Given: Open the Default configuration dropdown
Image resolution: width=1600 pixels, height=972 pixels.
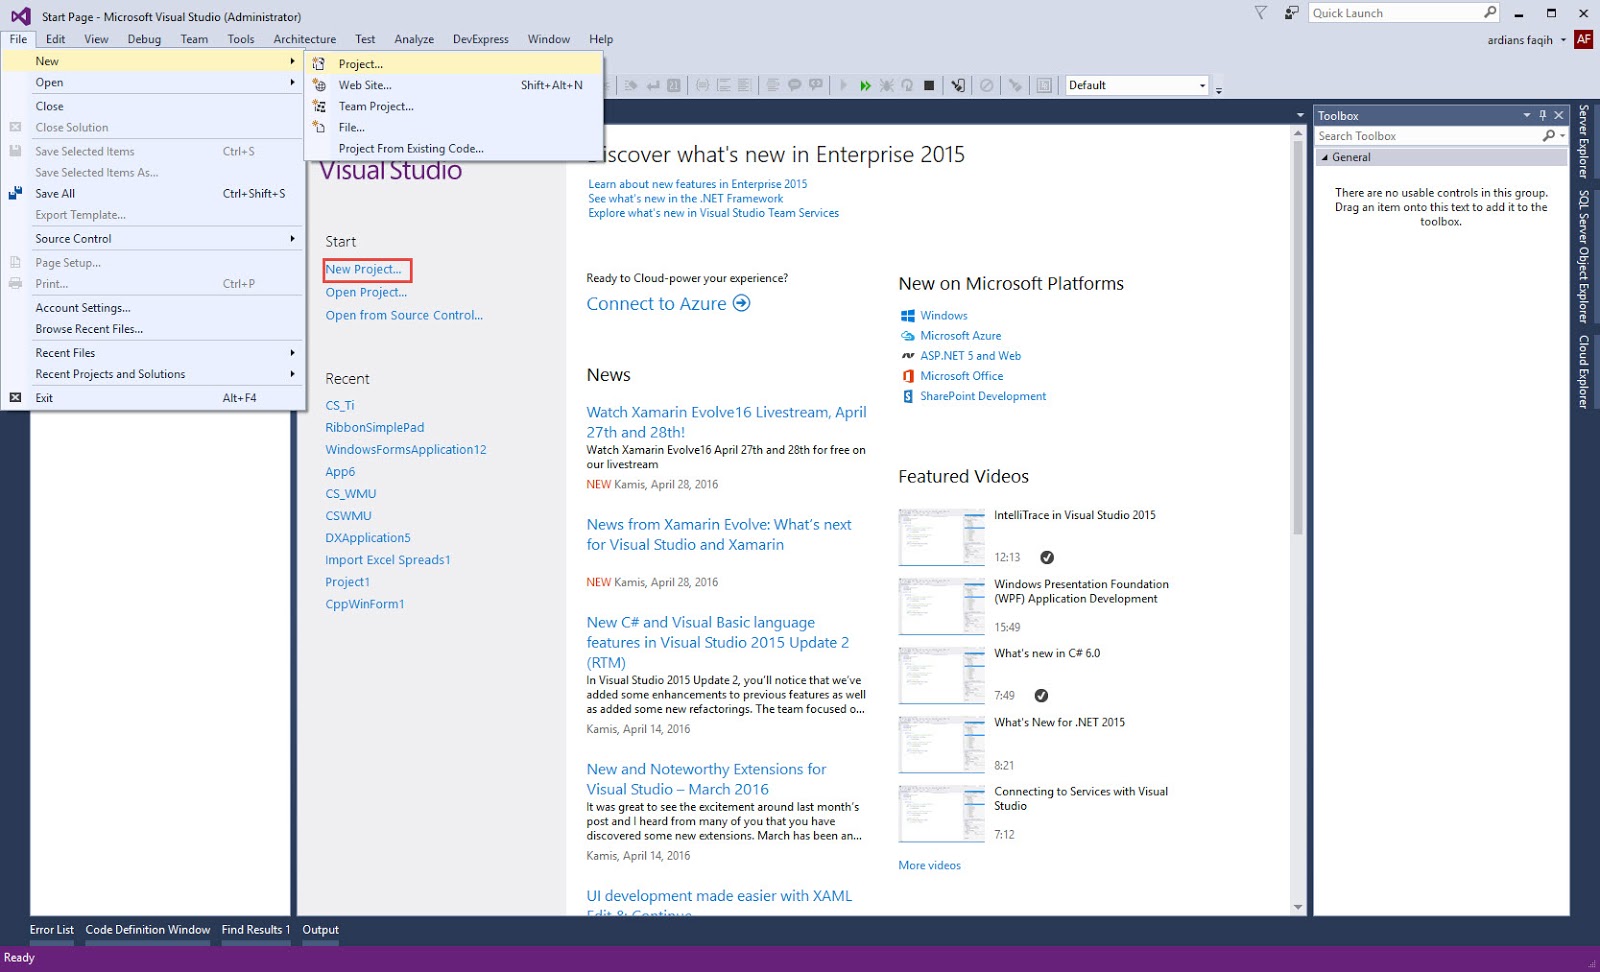Looking at the screenshot, I should tap(1204, 85).
